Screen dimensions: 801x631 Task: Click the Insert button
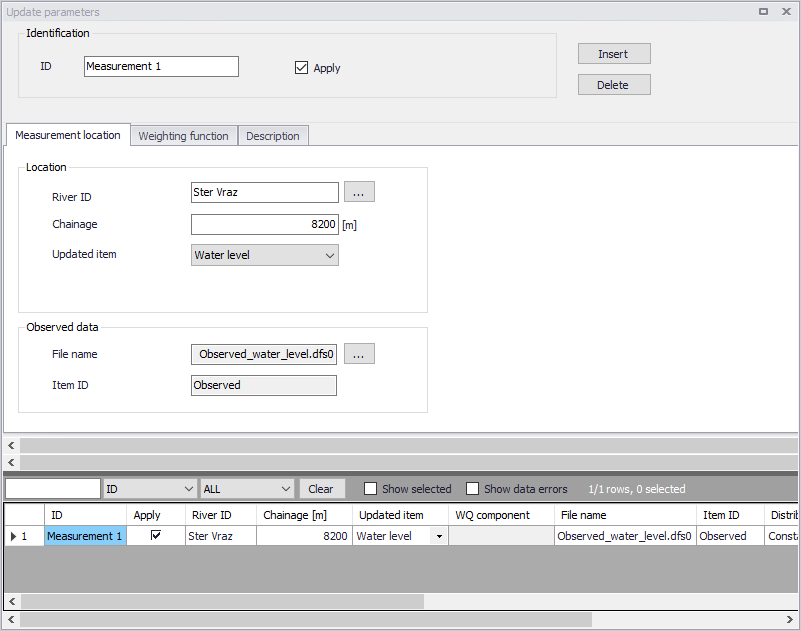(614, 54)
